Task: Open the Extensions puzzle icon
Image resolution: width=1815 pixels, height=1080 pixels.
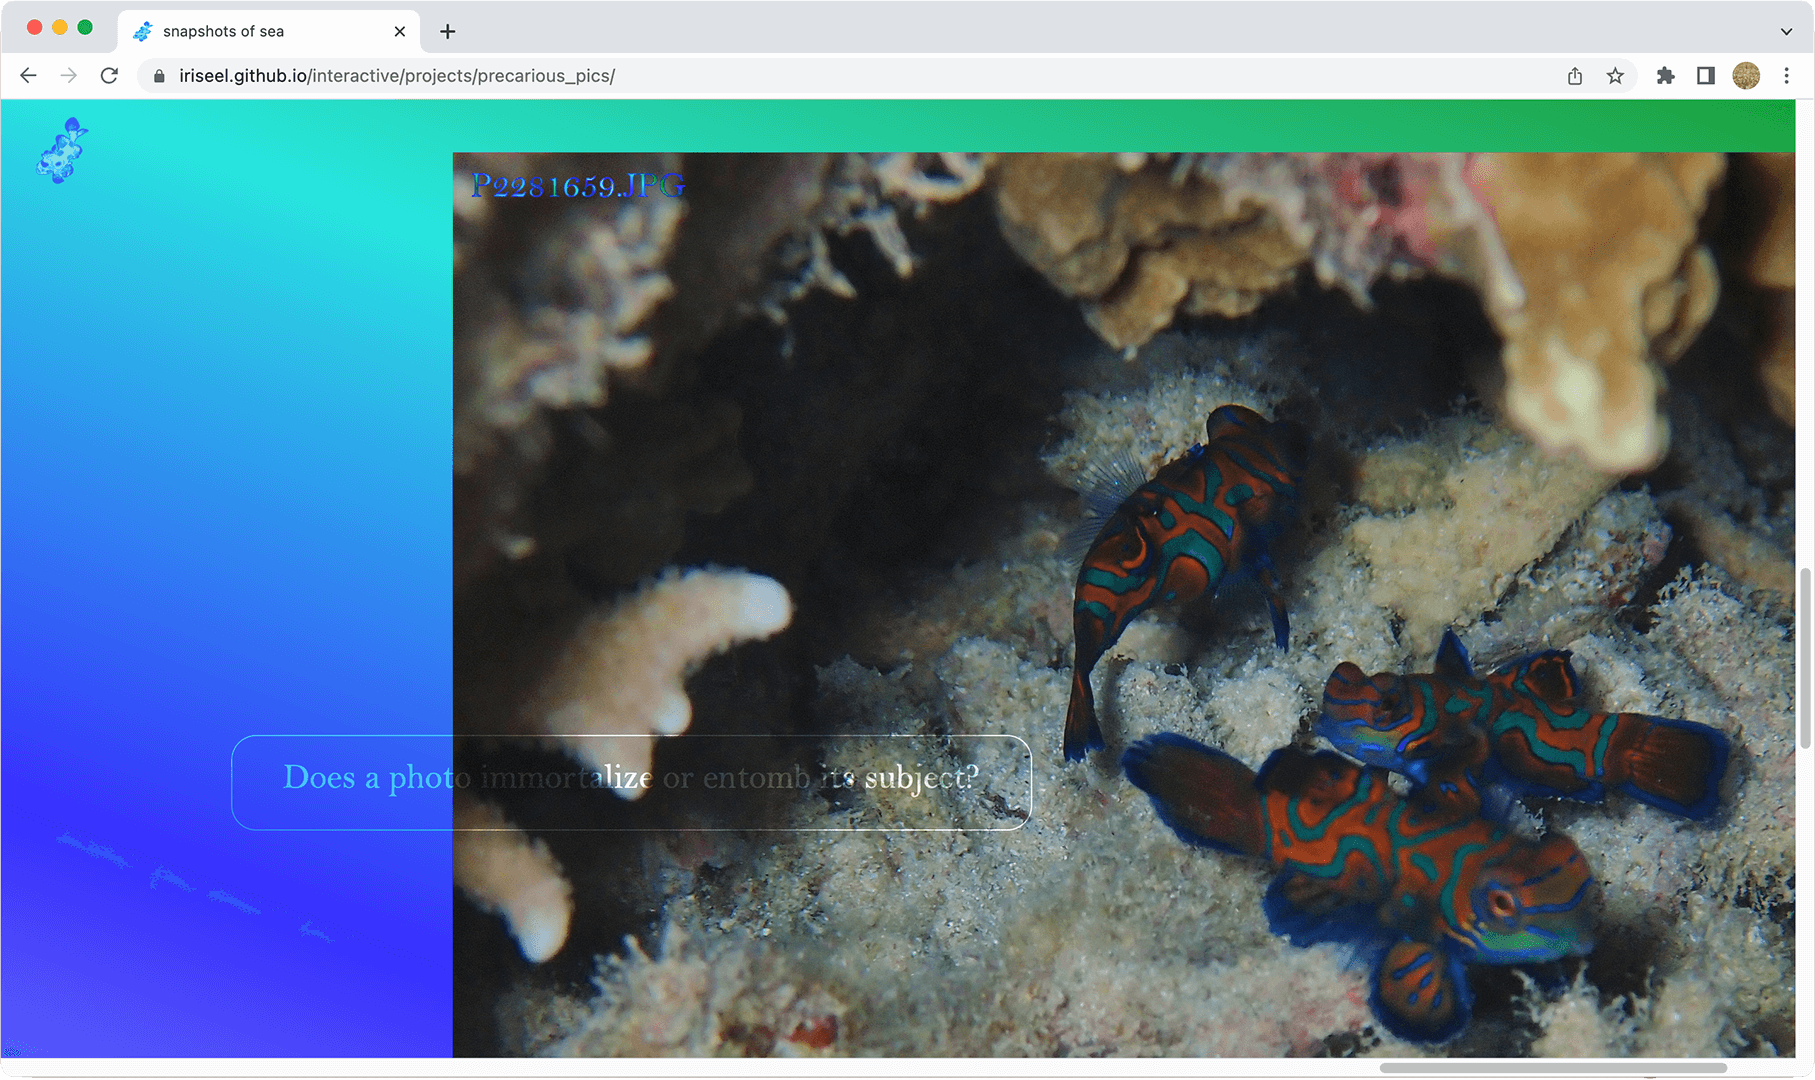Action: [1665, 76]
